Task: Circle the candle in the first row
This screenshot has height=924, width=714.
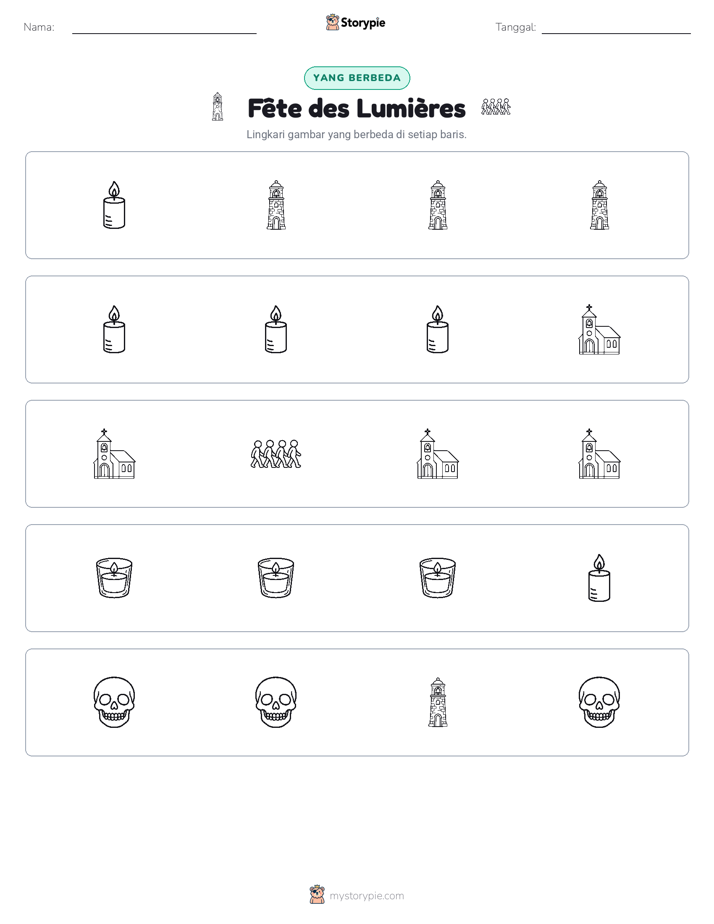Action: (114, 204)
